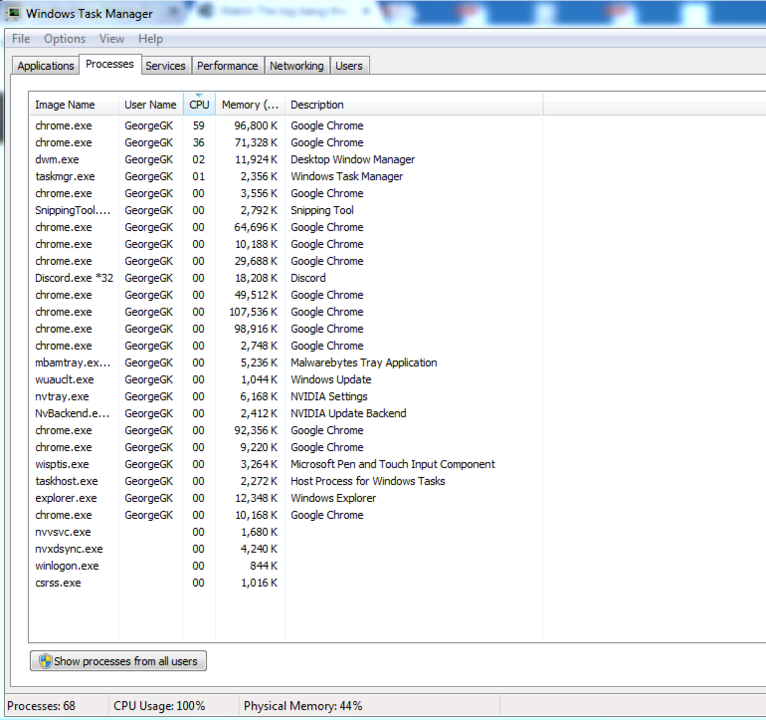Click chrome.exe row with 64,696 K memory
766x720 pixels.
pyautogui.click(x=286, y=227)
